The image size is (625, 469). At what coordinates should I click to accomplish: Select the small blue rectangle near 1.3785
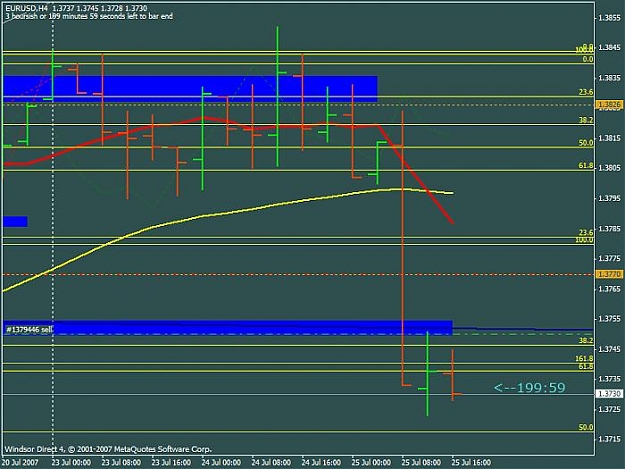click(15, 222)
